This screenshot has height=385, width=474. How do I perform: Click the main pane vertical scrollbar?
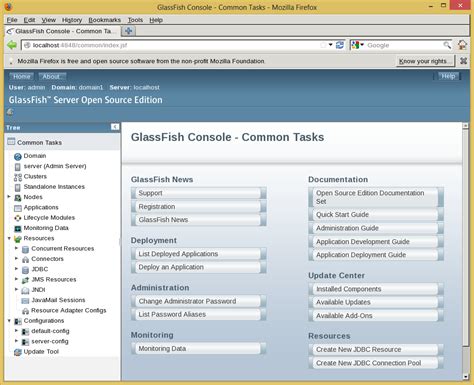click(466, 237)
